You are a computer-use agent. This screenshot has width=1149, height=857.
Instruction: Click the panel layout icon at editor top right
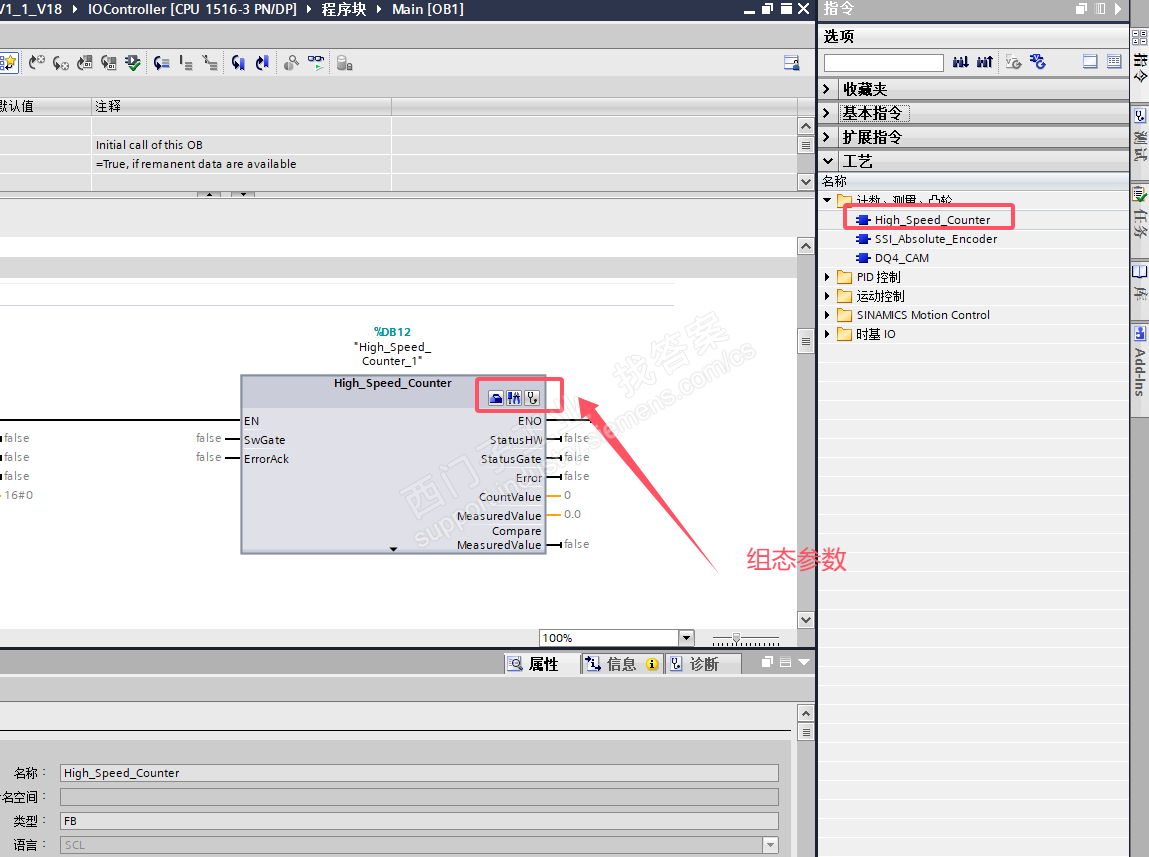click(791, 63)
